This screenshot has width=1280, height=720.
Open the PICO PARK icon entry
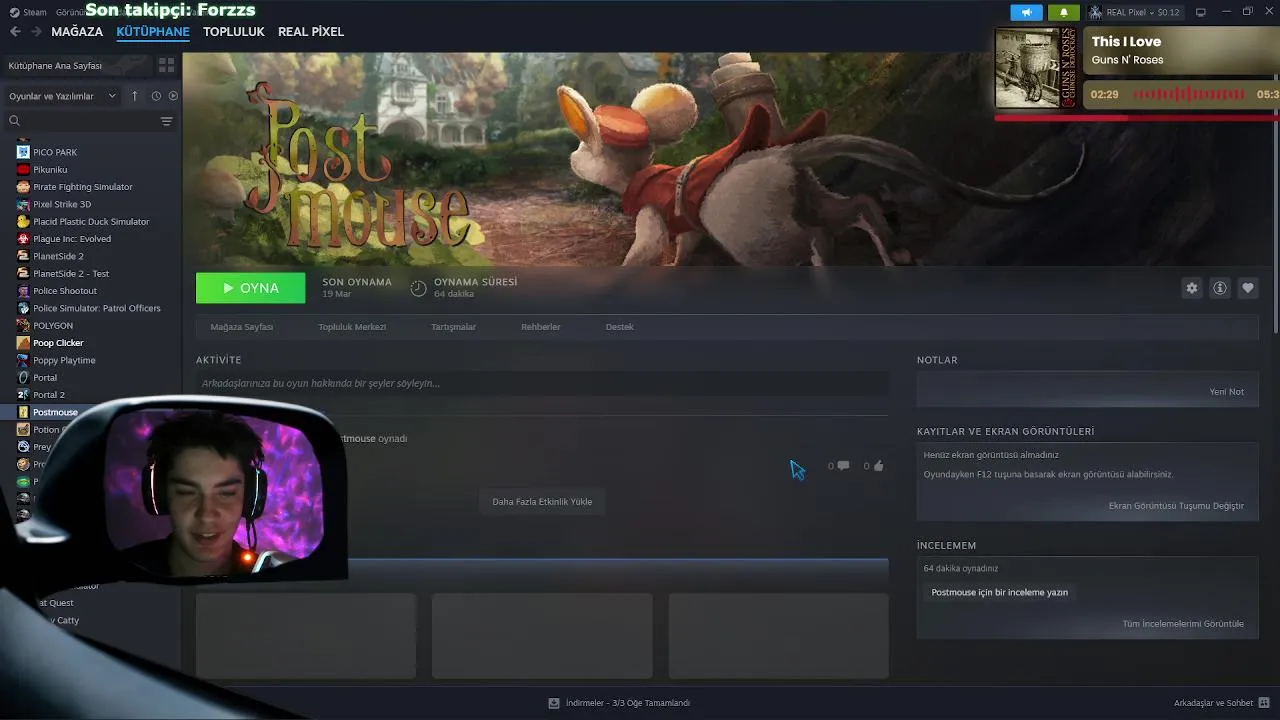[x=23, y=152]
